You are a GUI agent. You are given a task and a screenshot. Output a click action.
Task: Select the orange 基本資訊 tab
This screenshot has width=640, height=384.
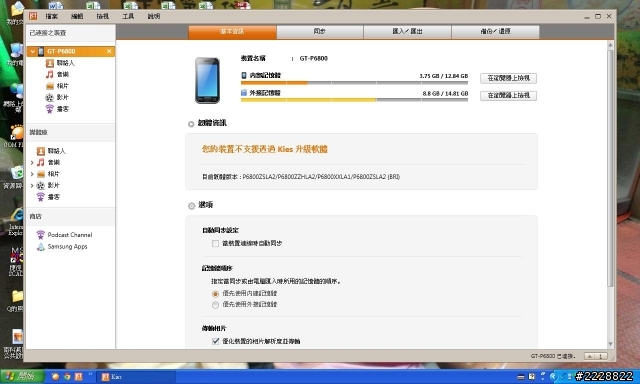pos(232,31)
